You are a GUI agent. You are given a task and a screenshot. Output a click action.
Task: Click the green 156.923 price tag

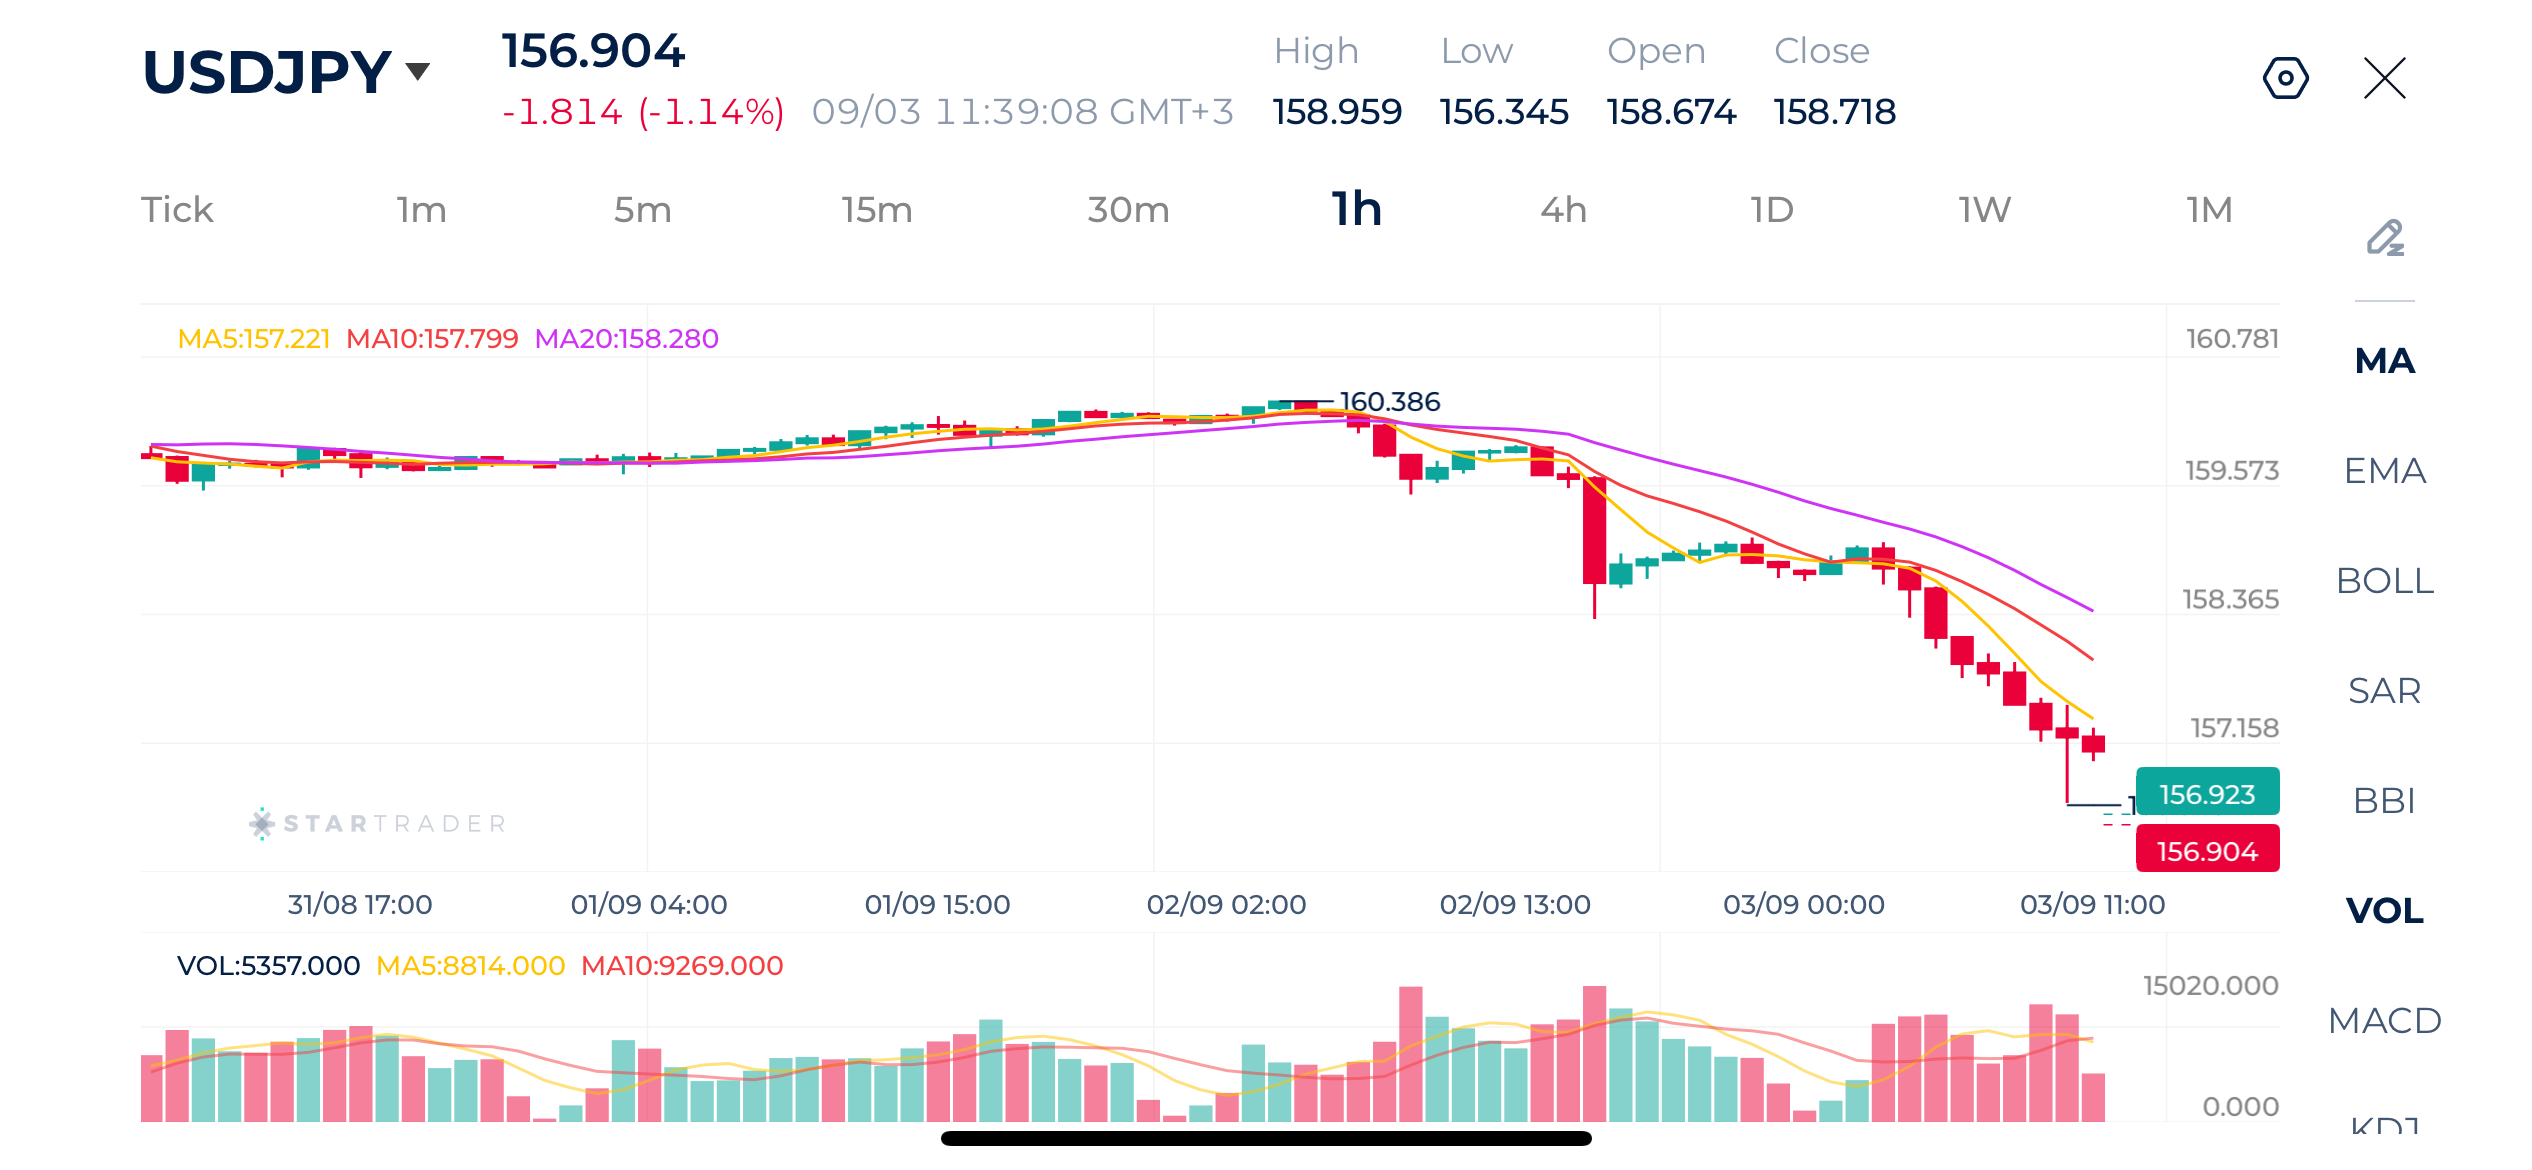pyautogui.click(x=2208, y=793)
